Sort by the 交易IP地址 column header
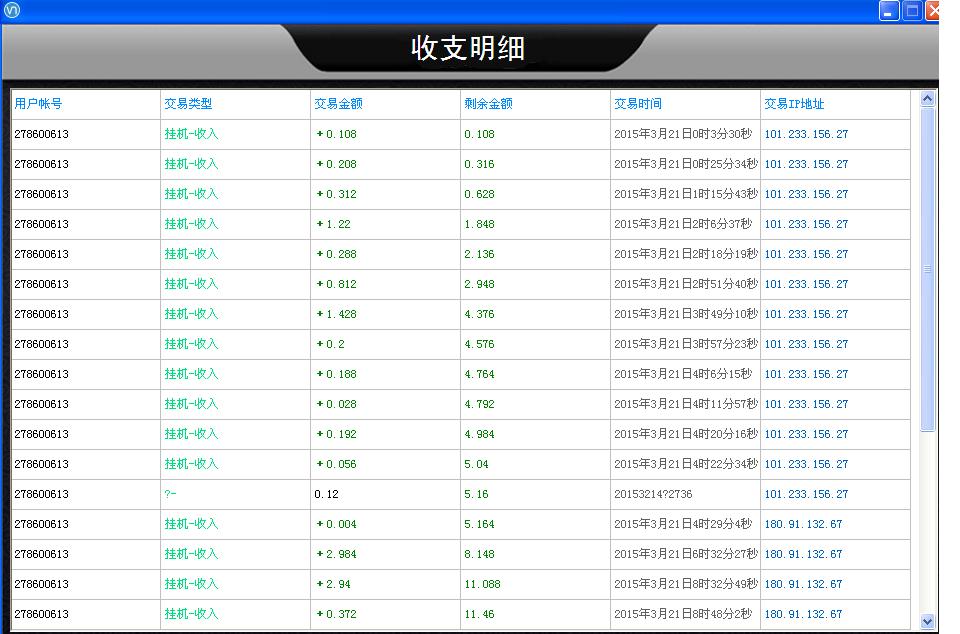Viewport: 960px width, 634px height. (794, 103)
